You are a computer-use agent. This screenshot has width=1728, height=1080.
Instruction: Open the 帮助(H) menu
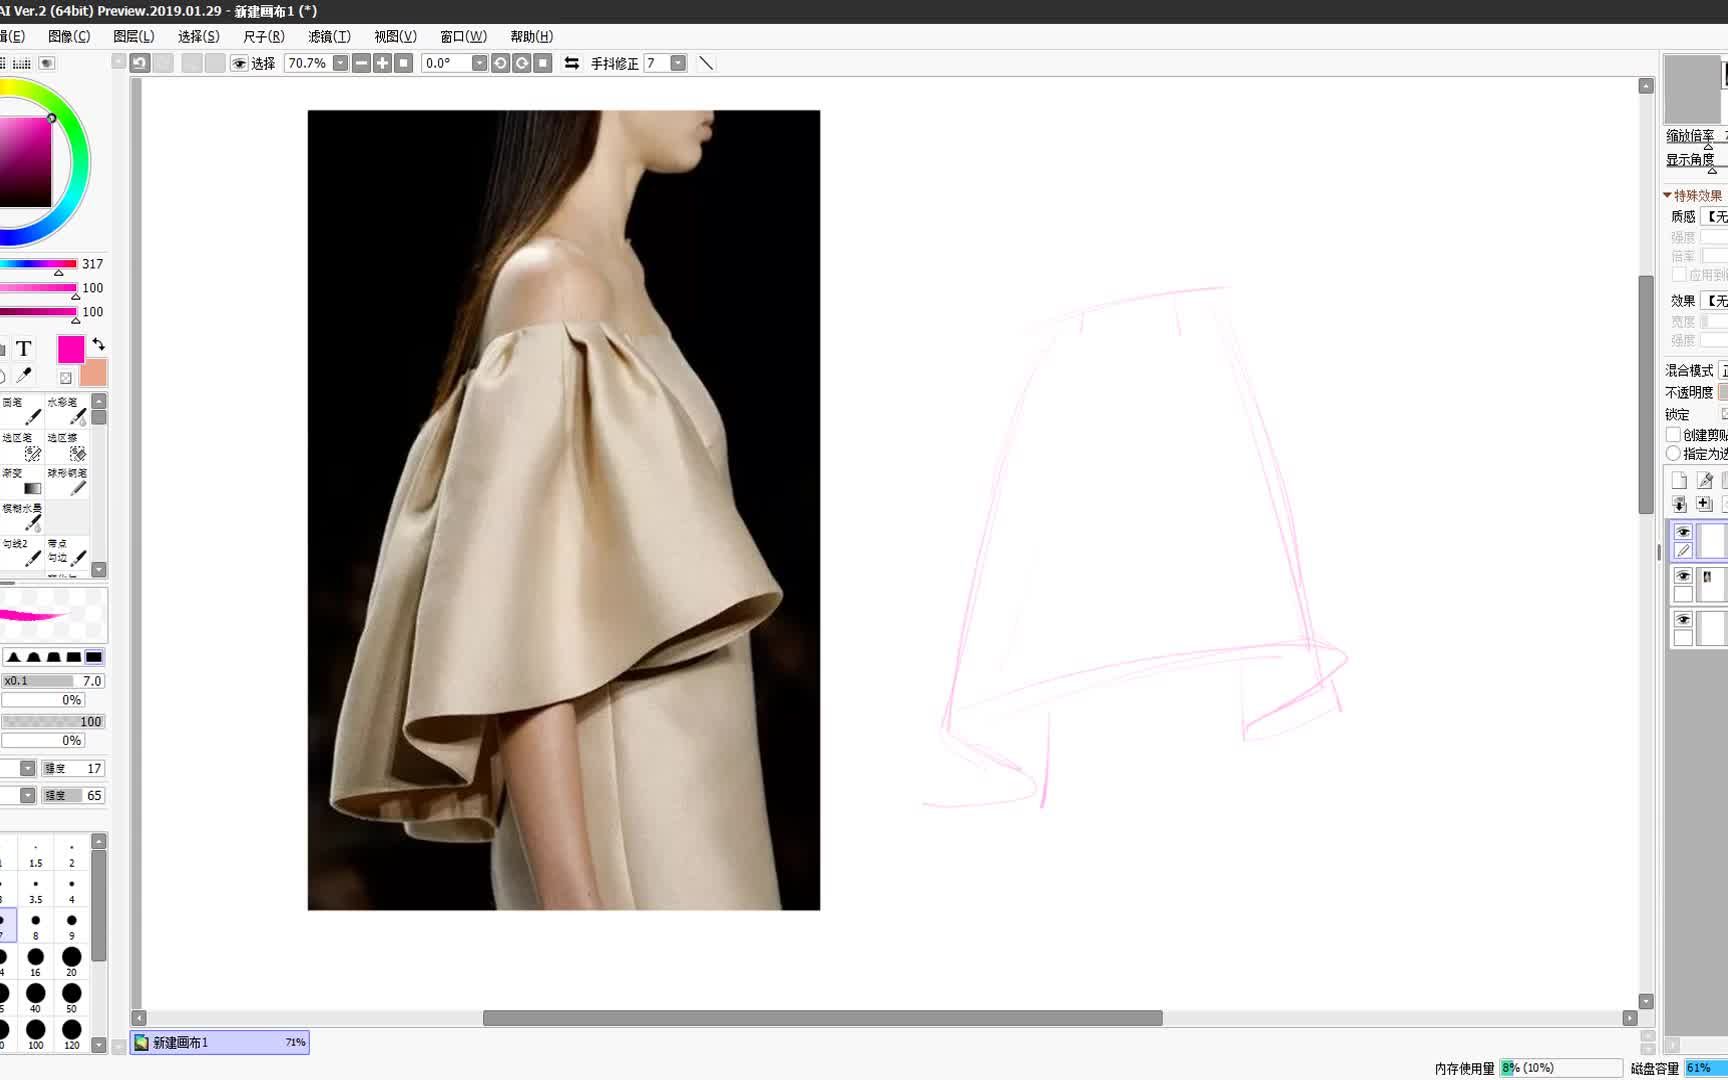point(531,36)
